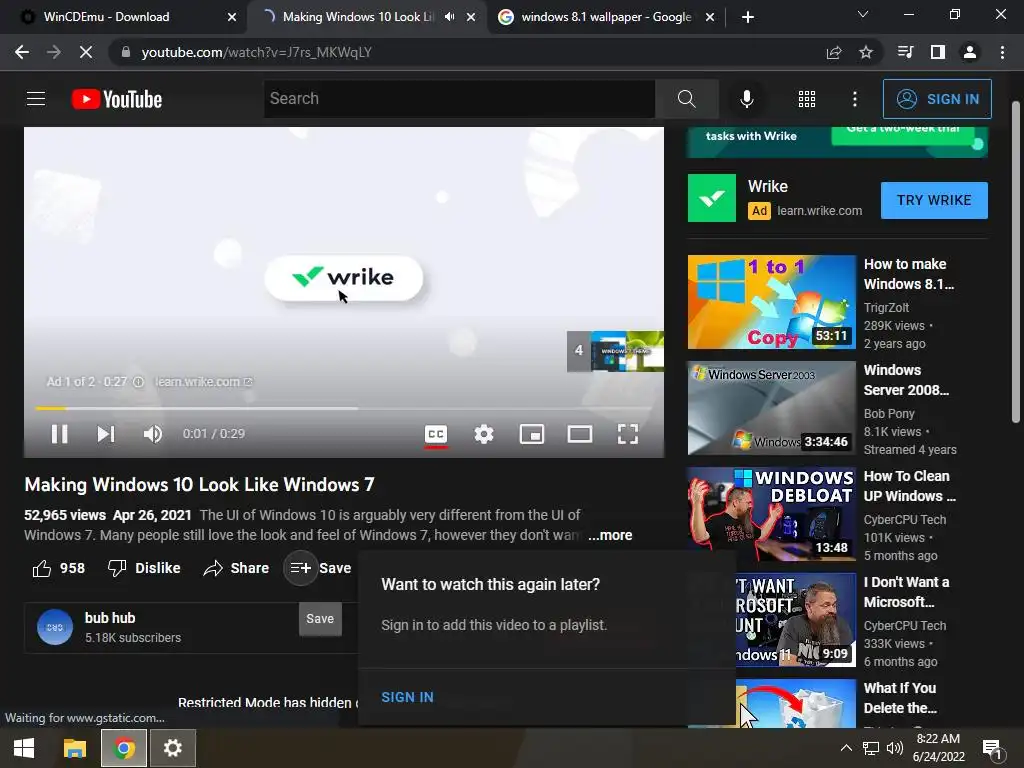Go back to the previous page
This screenshot has height=768, width=1024.
[x=22, y=52]
